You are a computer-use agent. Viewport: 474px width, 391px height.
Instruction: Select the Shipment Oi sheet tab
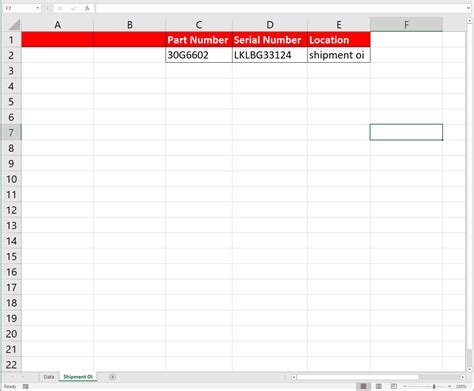78,377
